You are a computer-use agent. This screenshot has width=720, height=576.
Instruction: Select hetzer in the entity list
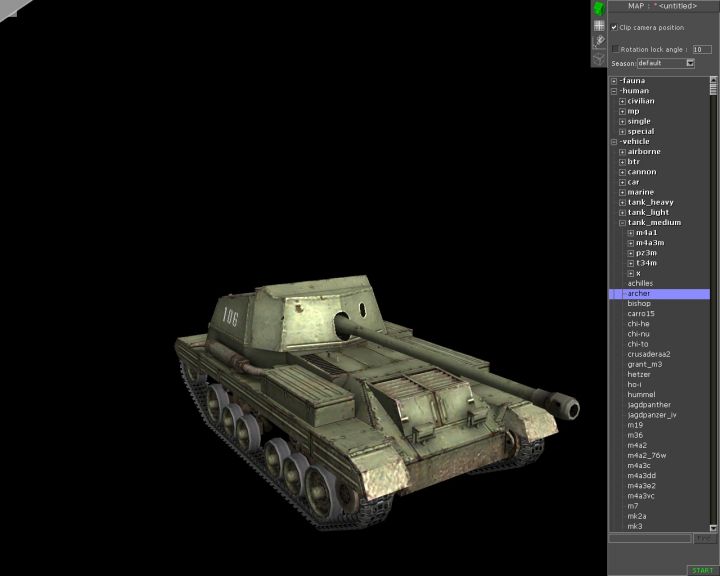pyautogui.click(x=638, y=374)
